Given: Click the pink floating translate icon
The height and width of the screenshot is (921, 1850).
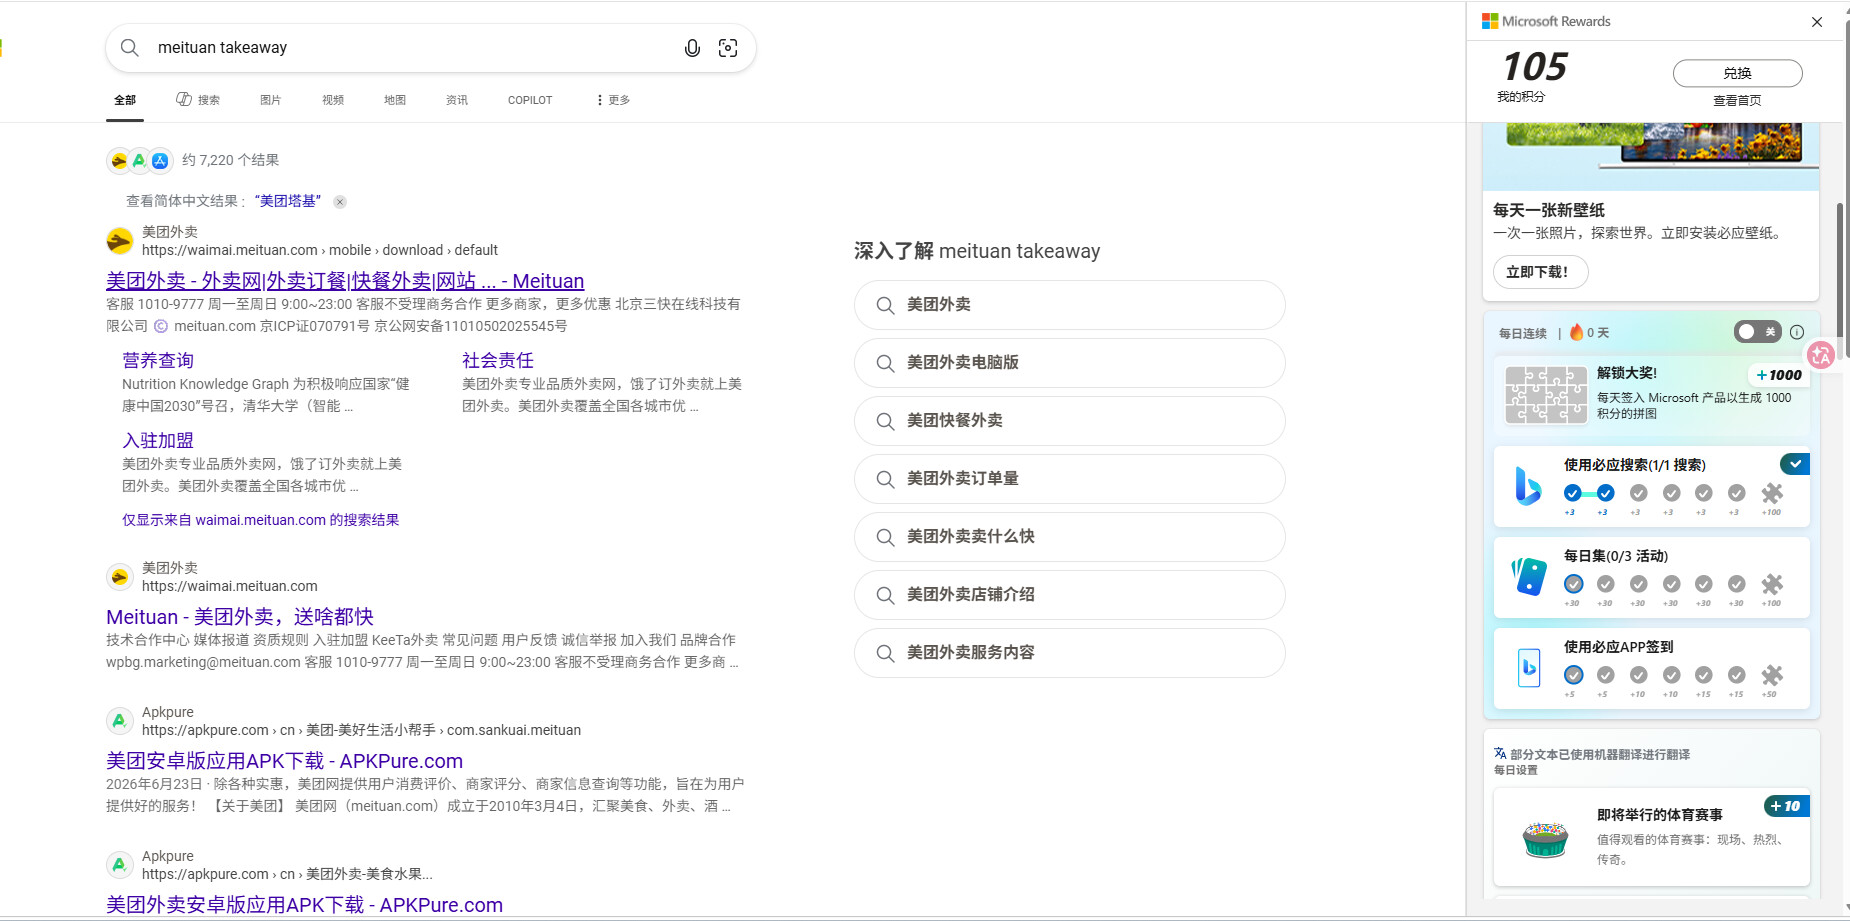Looking at the screenshot, I should click(1821, 354).
